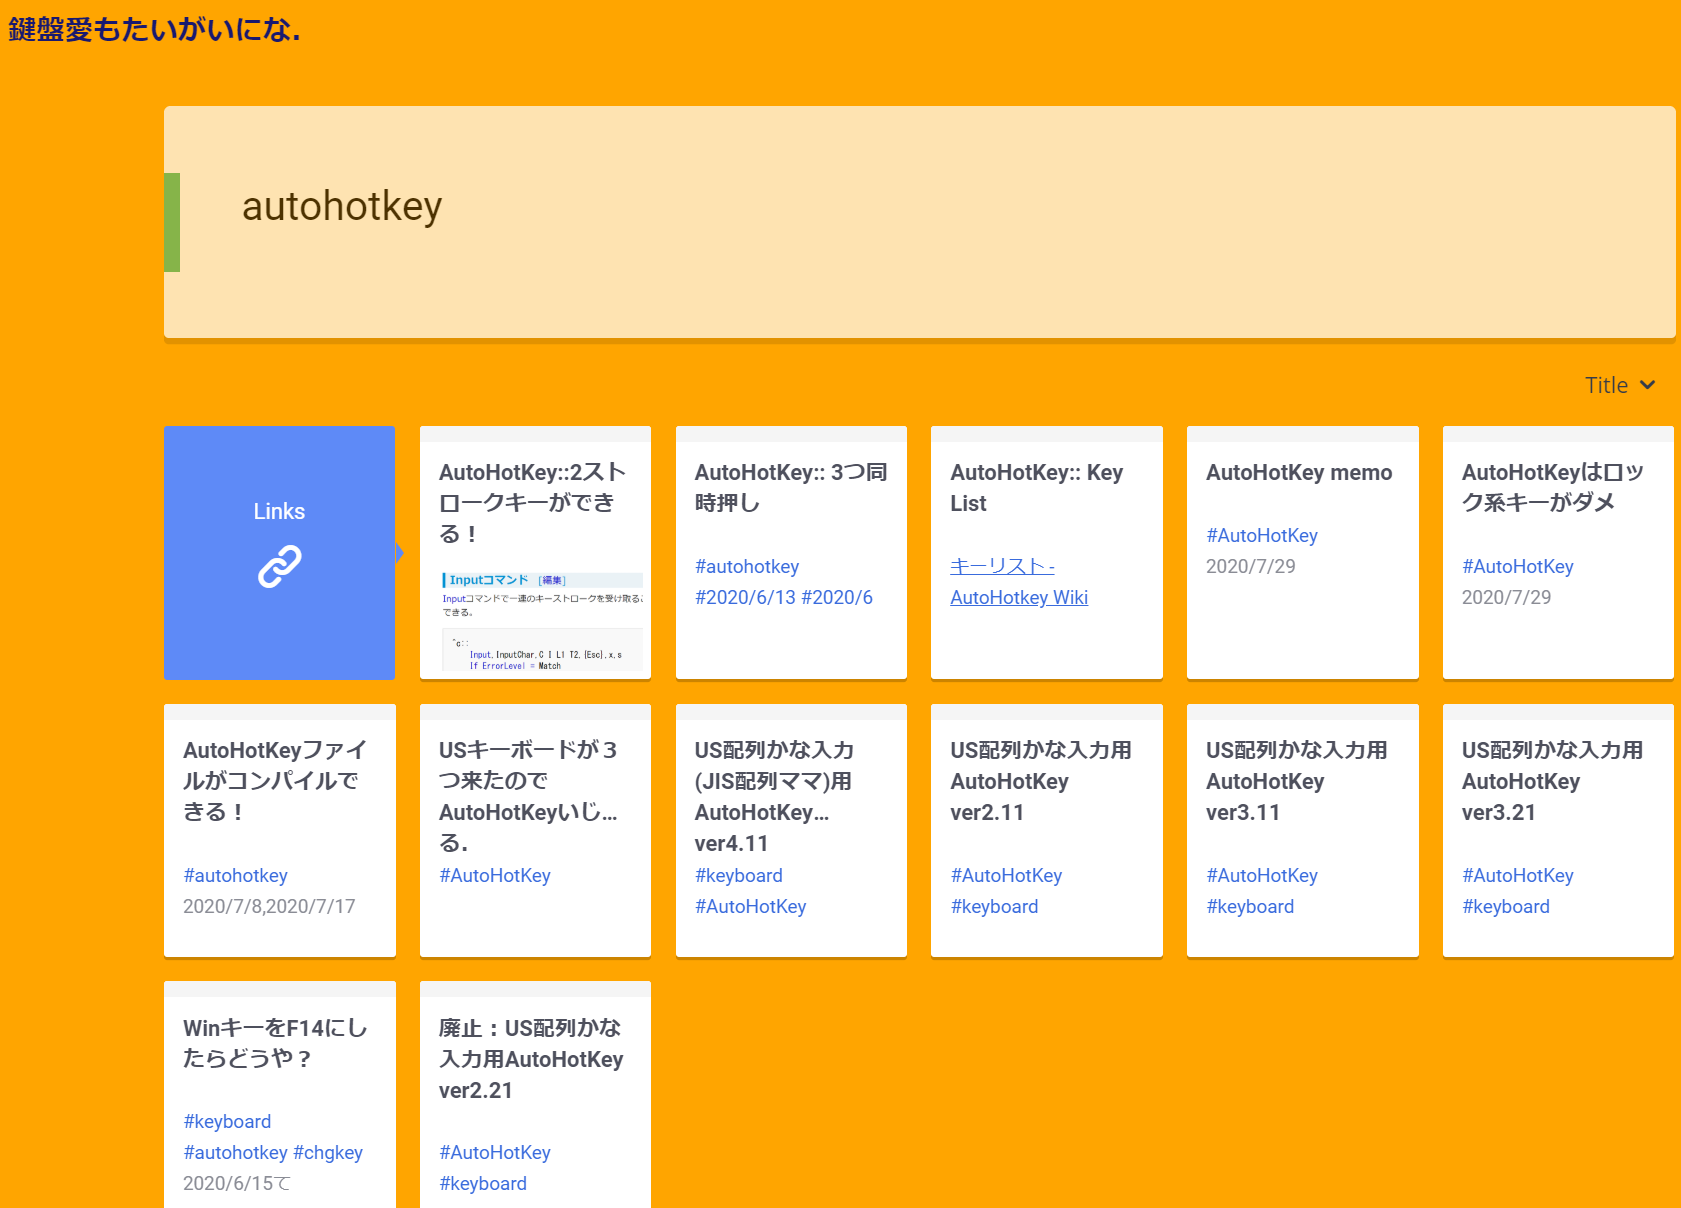This screenshot has width=1681, height=1208.
Task: Click date 2020/7/29 on ロック系キーがダメ card
Action: point(1507,598)
